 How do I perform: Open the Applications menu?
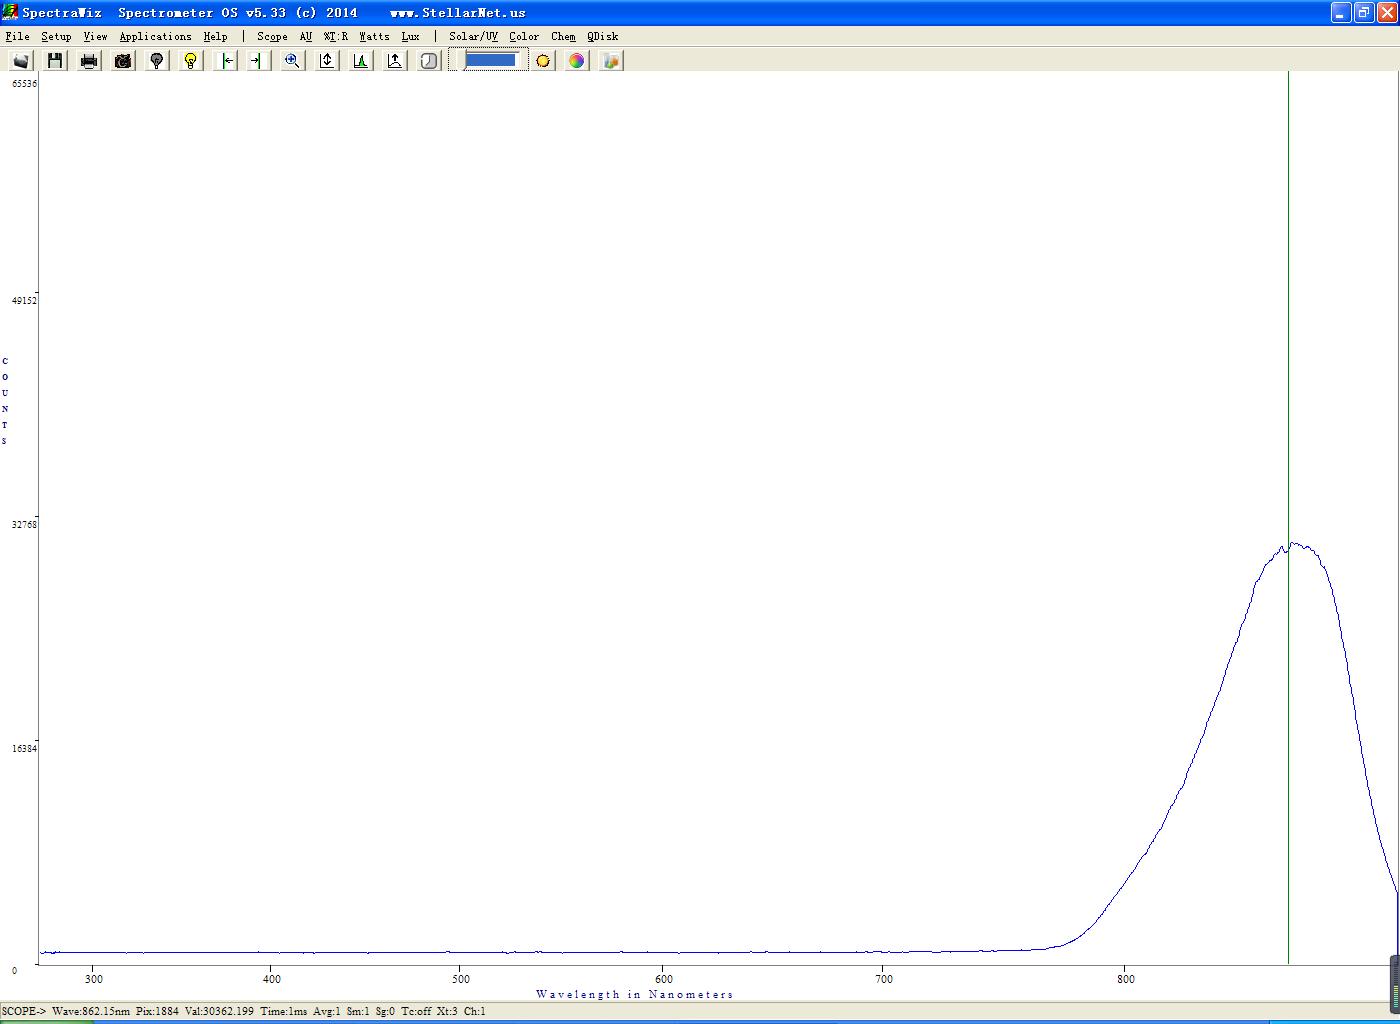tap(155, 36)
